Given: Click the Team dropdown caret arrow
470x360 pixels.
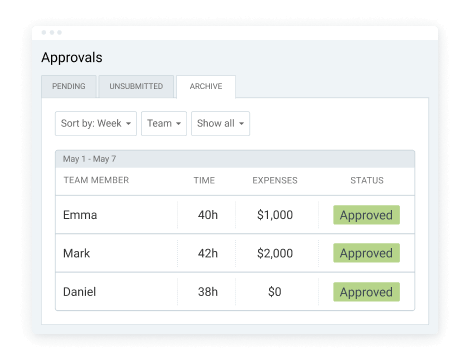Looking at the screenshot, I should 178,124.
